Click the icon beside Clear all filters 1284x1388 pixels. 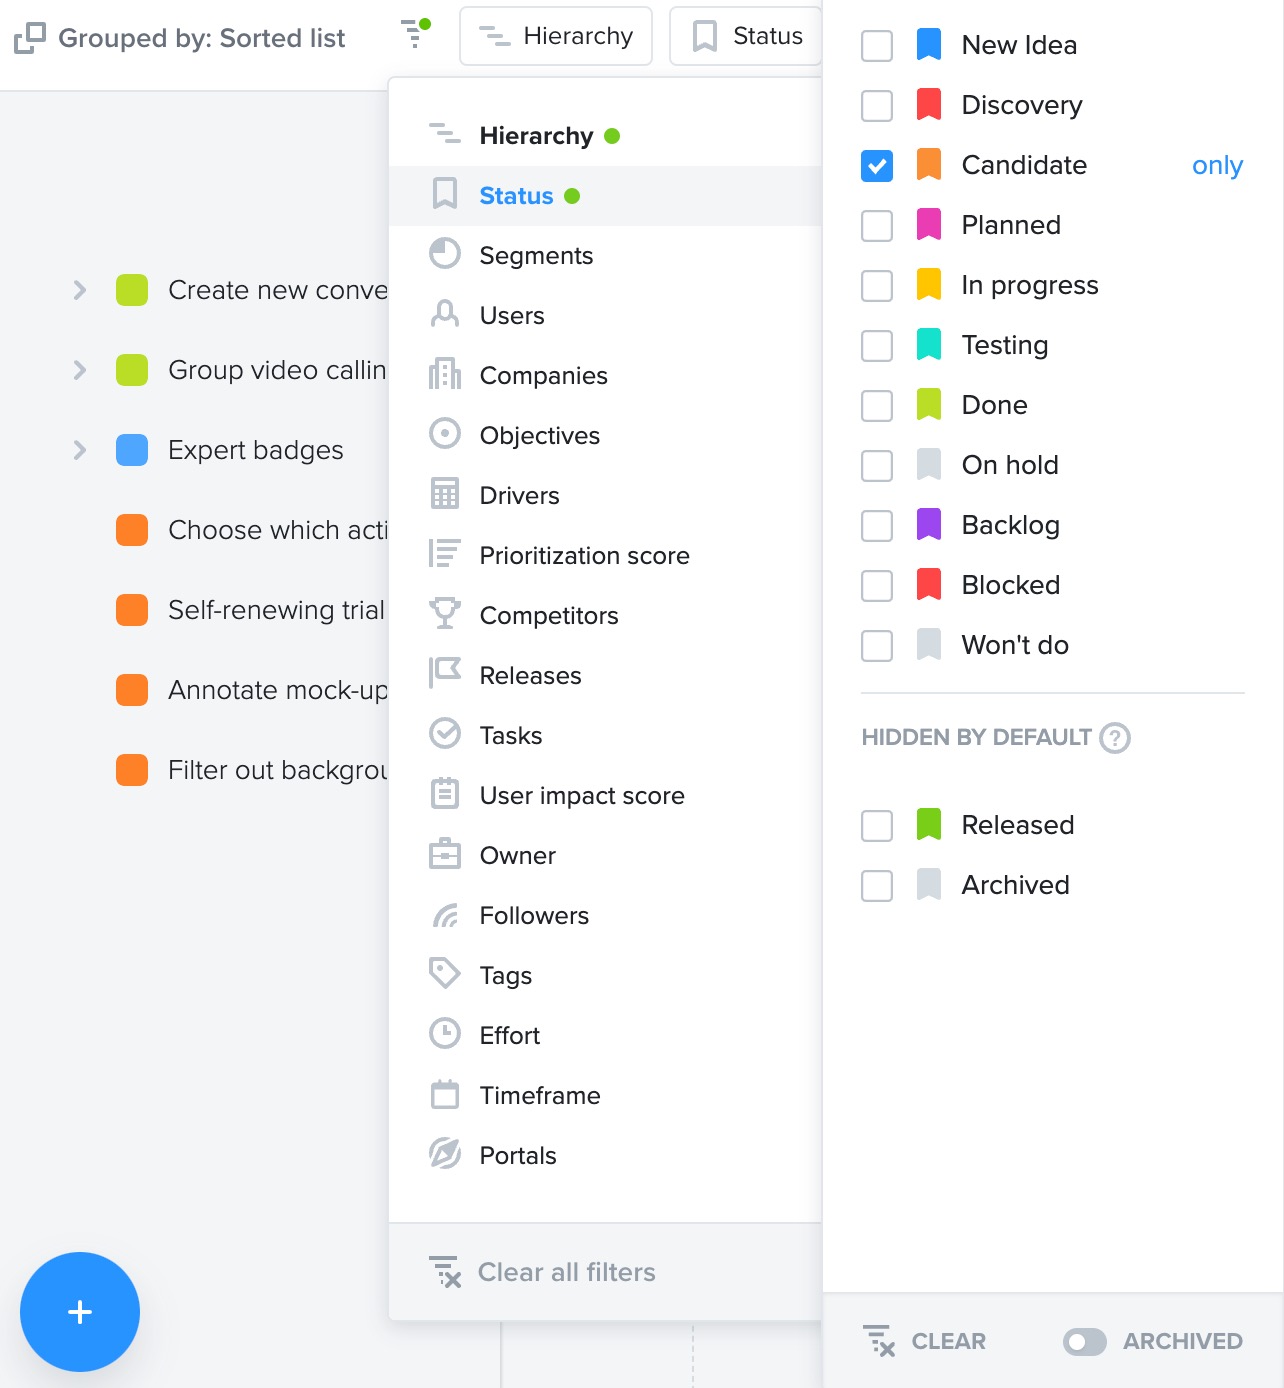pos(445,1272)
